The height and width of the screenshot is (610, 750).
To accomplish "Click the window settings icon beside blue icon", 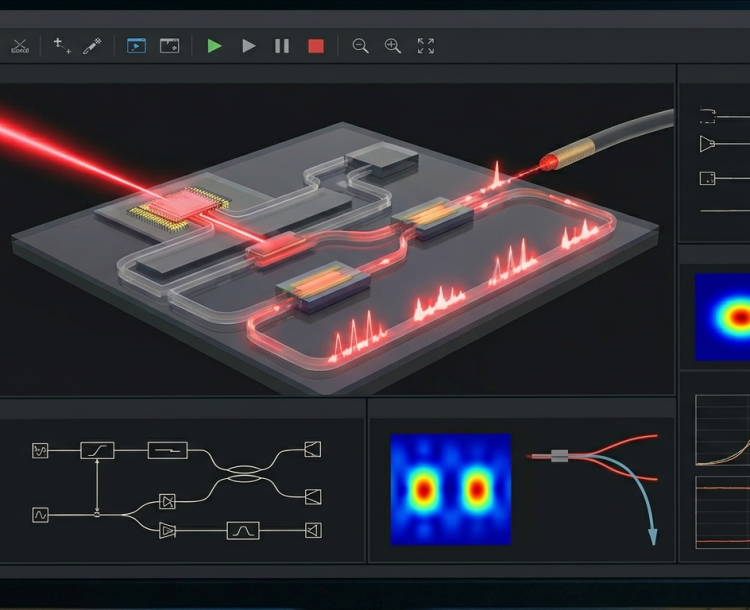I will coord(169,46).
